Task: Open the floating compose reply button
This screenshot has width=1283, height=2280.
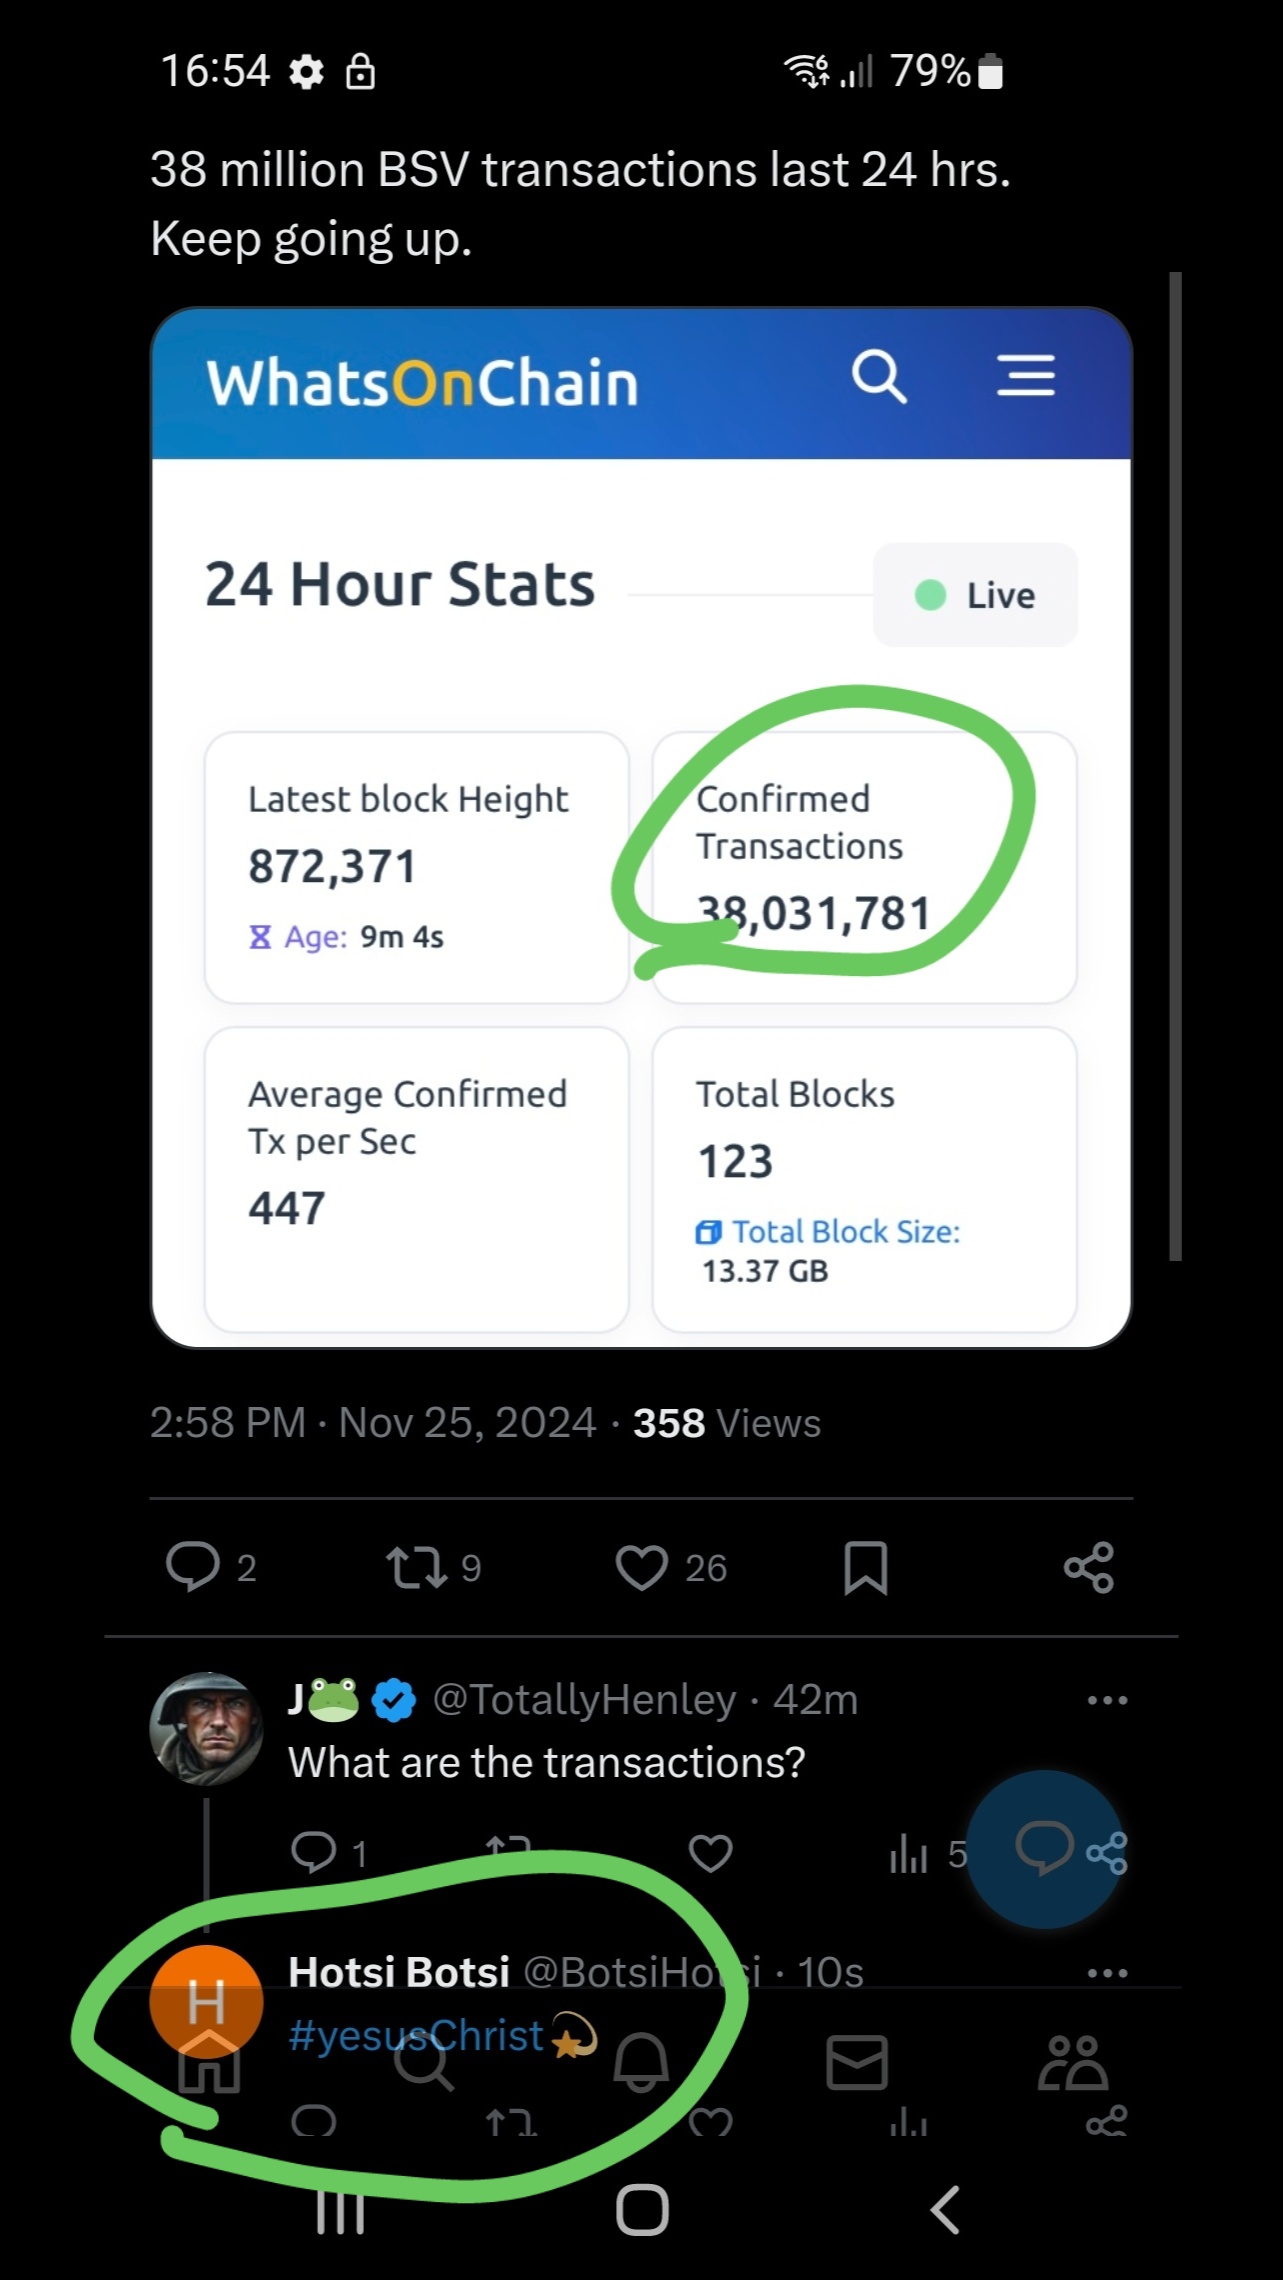Action: 1044,1848
